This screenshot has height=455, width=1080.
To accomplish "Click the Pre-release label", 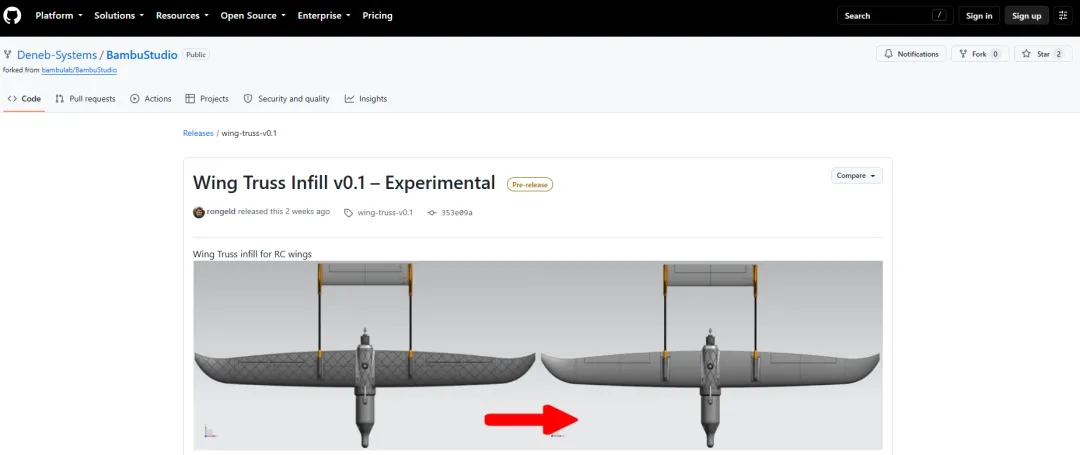I will pyautogui.click(x=530, y=184).
